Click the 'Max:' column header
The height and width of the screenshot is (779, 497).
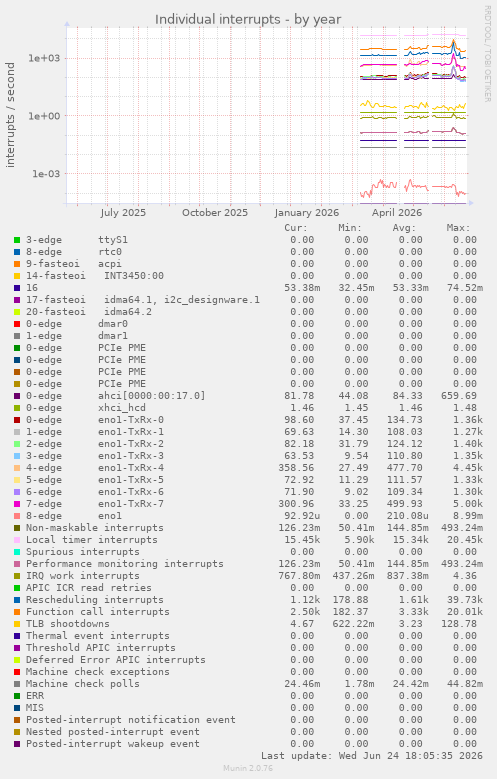pos(458,228)
